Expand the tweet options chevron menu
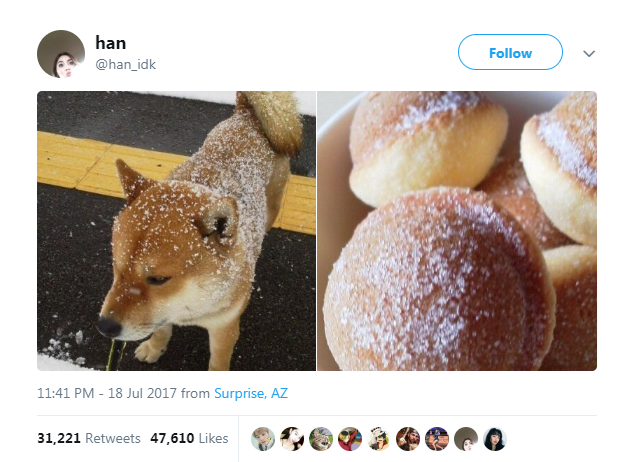This screenshot has width=635, height=462. 588,53
